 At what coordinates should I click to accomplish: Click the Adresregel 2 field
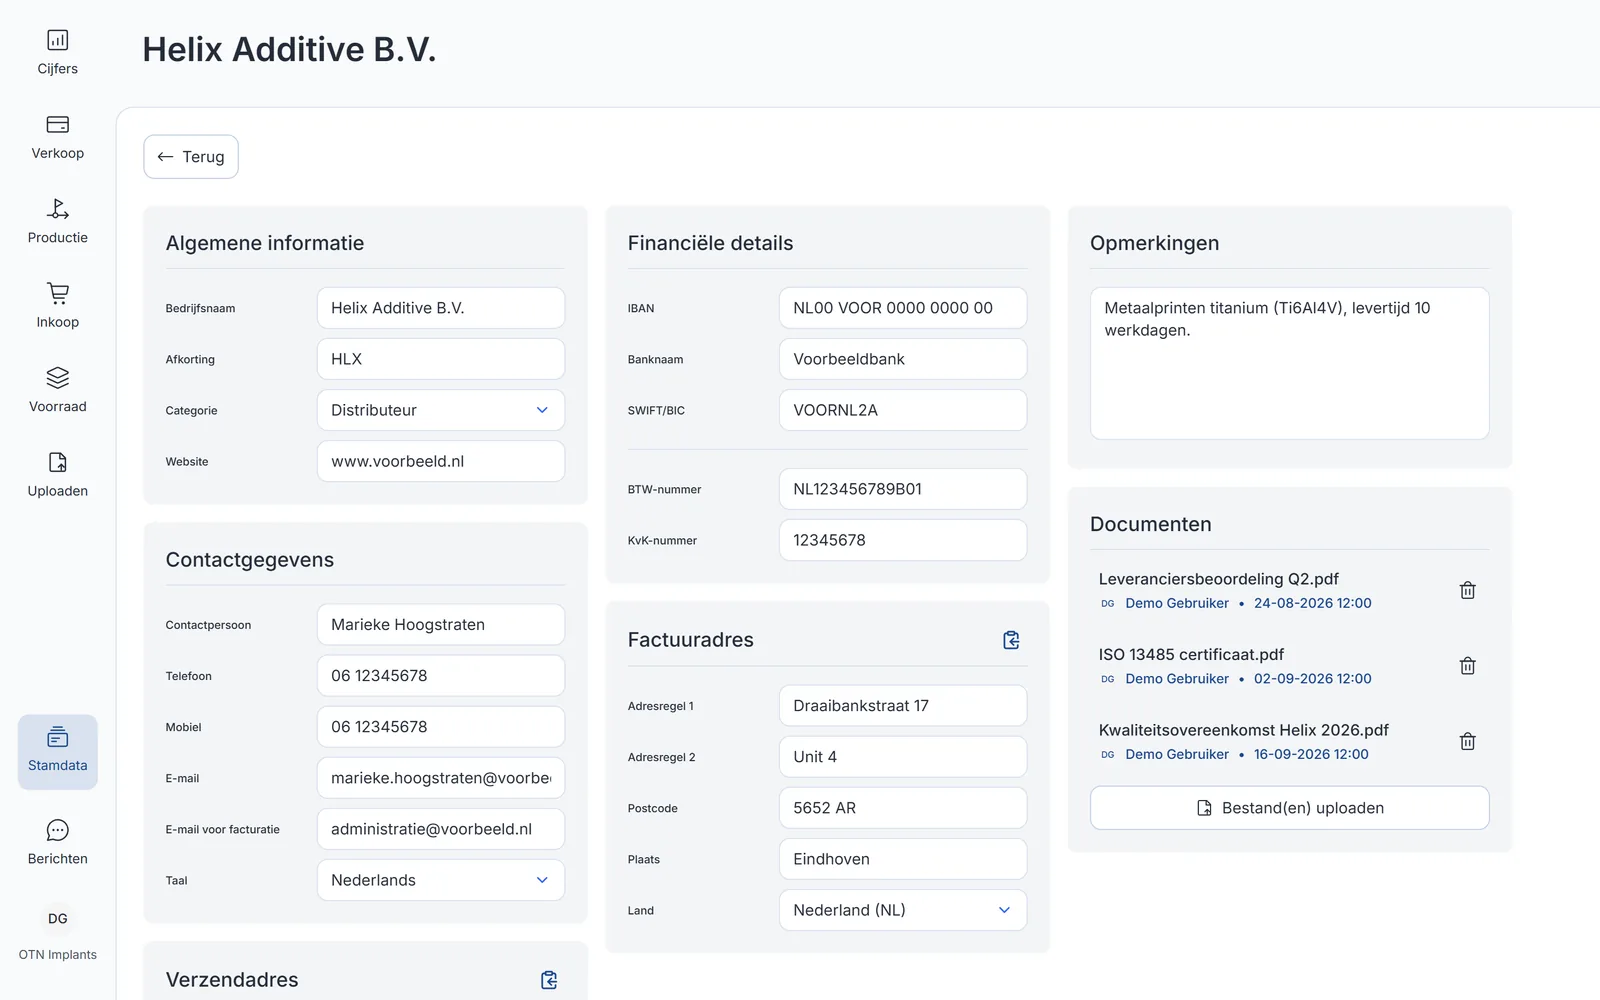tap(903, 757)
